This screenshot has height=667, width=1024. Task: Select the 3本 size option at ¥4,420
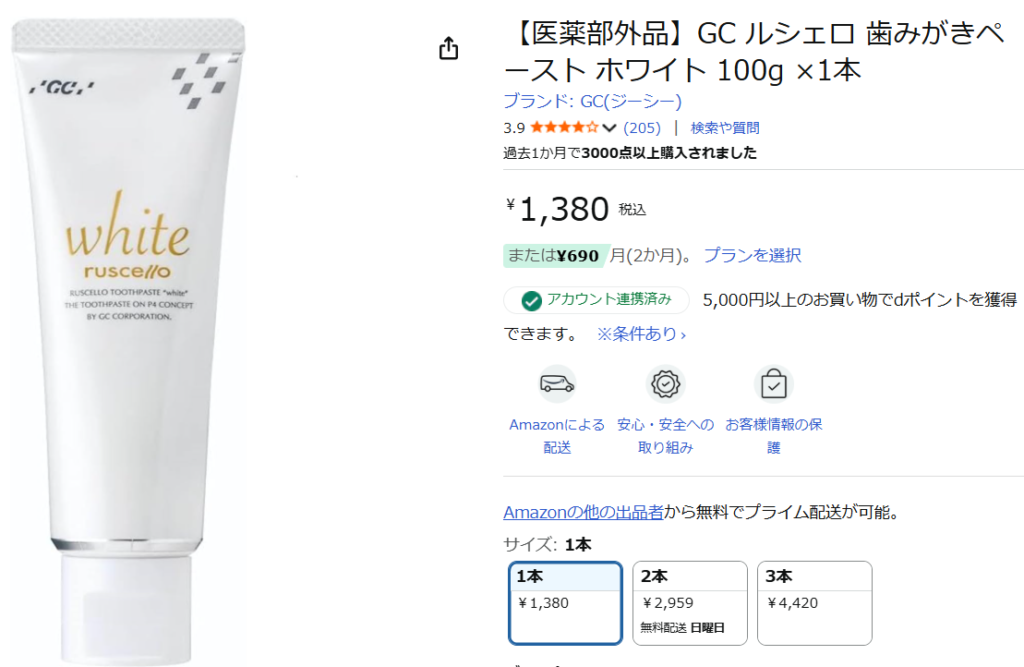pos(814,603)
